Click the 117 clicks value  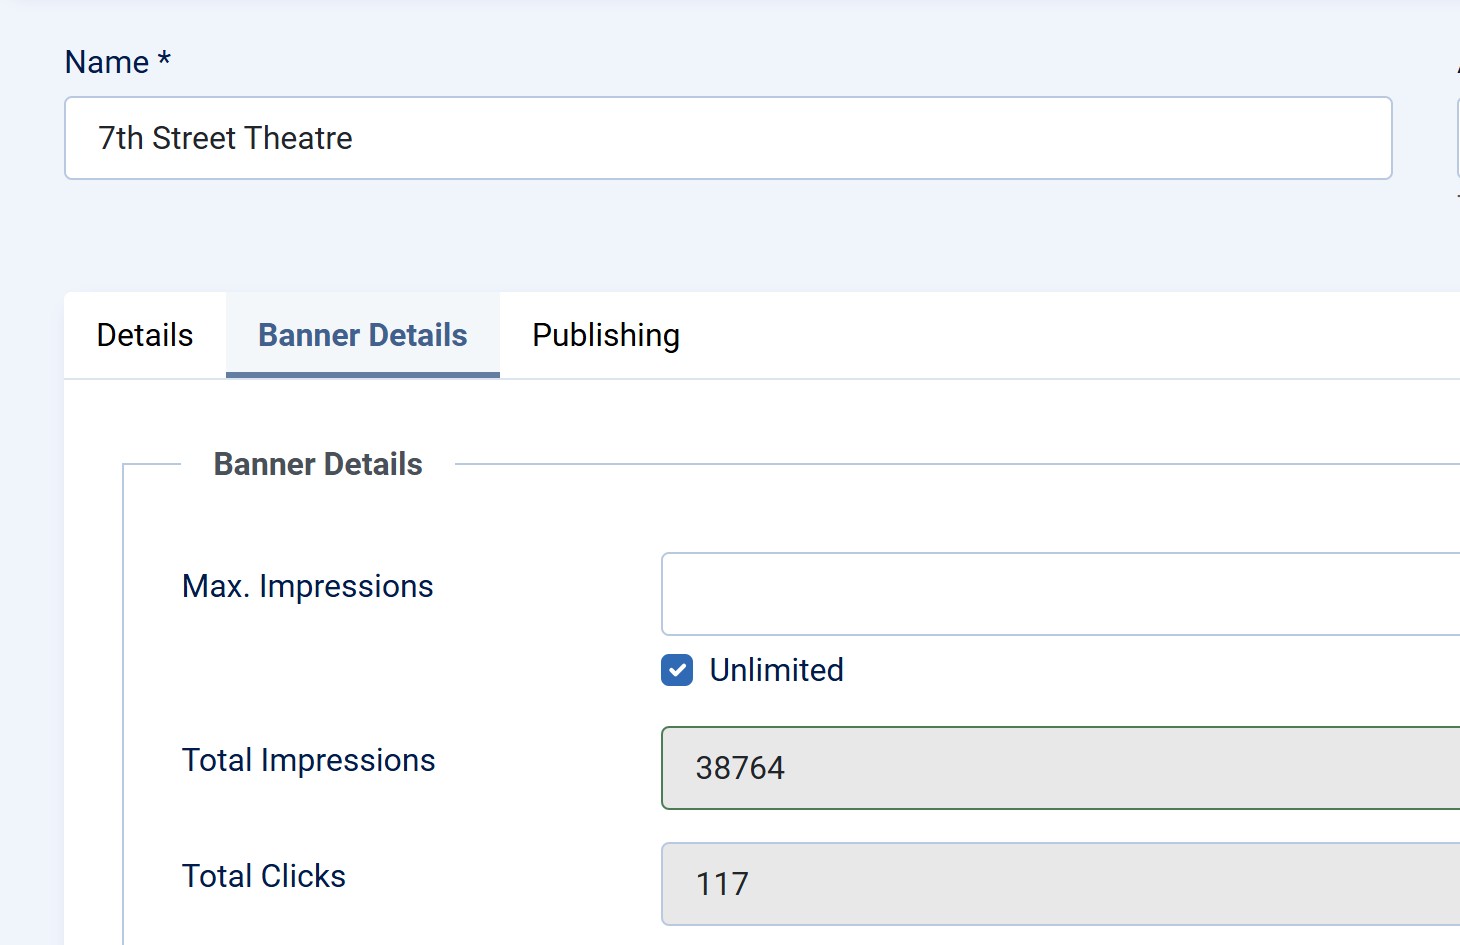coord(722,884)
